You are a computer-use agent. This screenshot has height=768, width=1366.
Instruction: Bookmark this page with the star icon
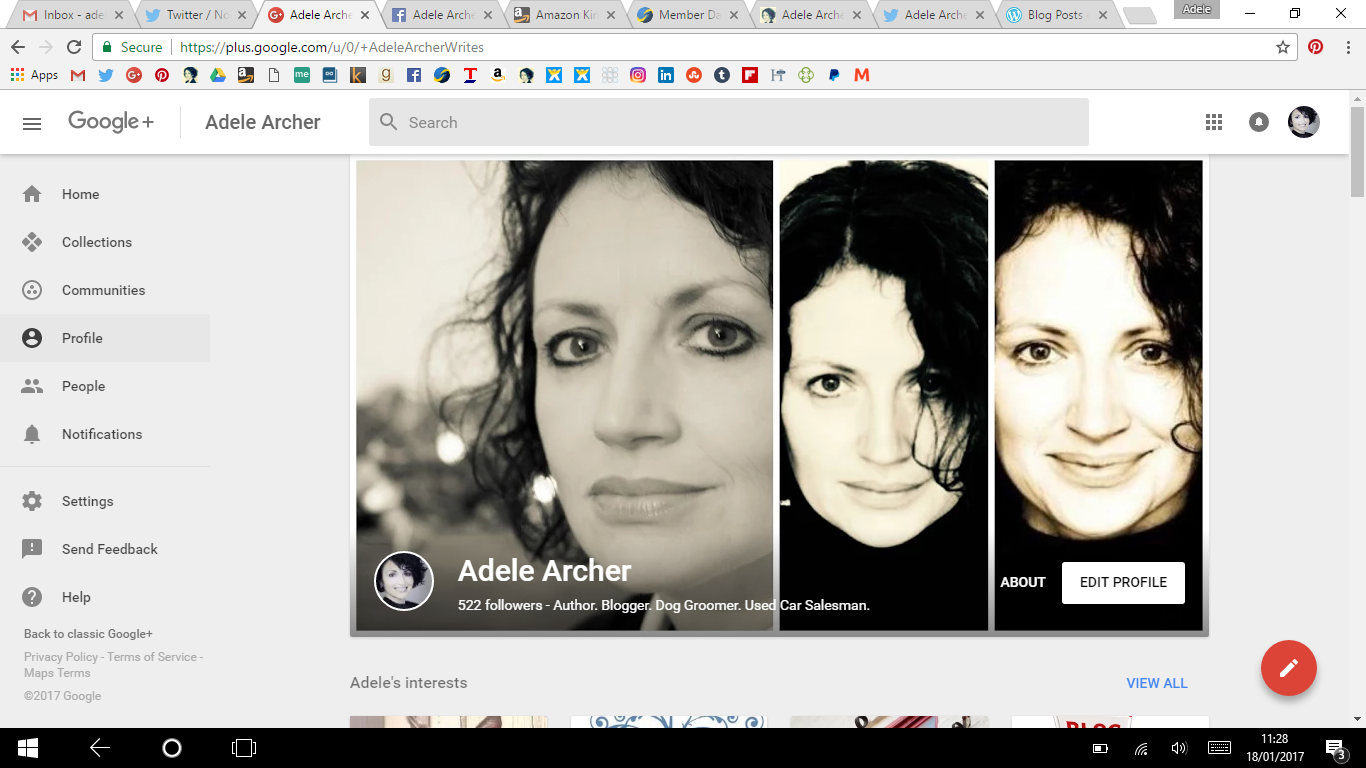[x=1283, y=47]
